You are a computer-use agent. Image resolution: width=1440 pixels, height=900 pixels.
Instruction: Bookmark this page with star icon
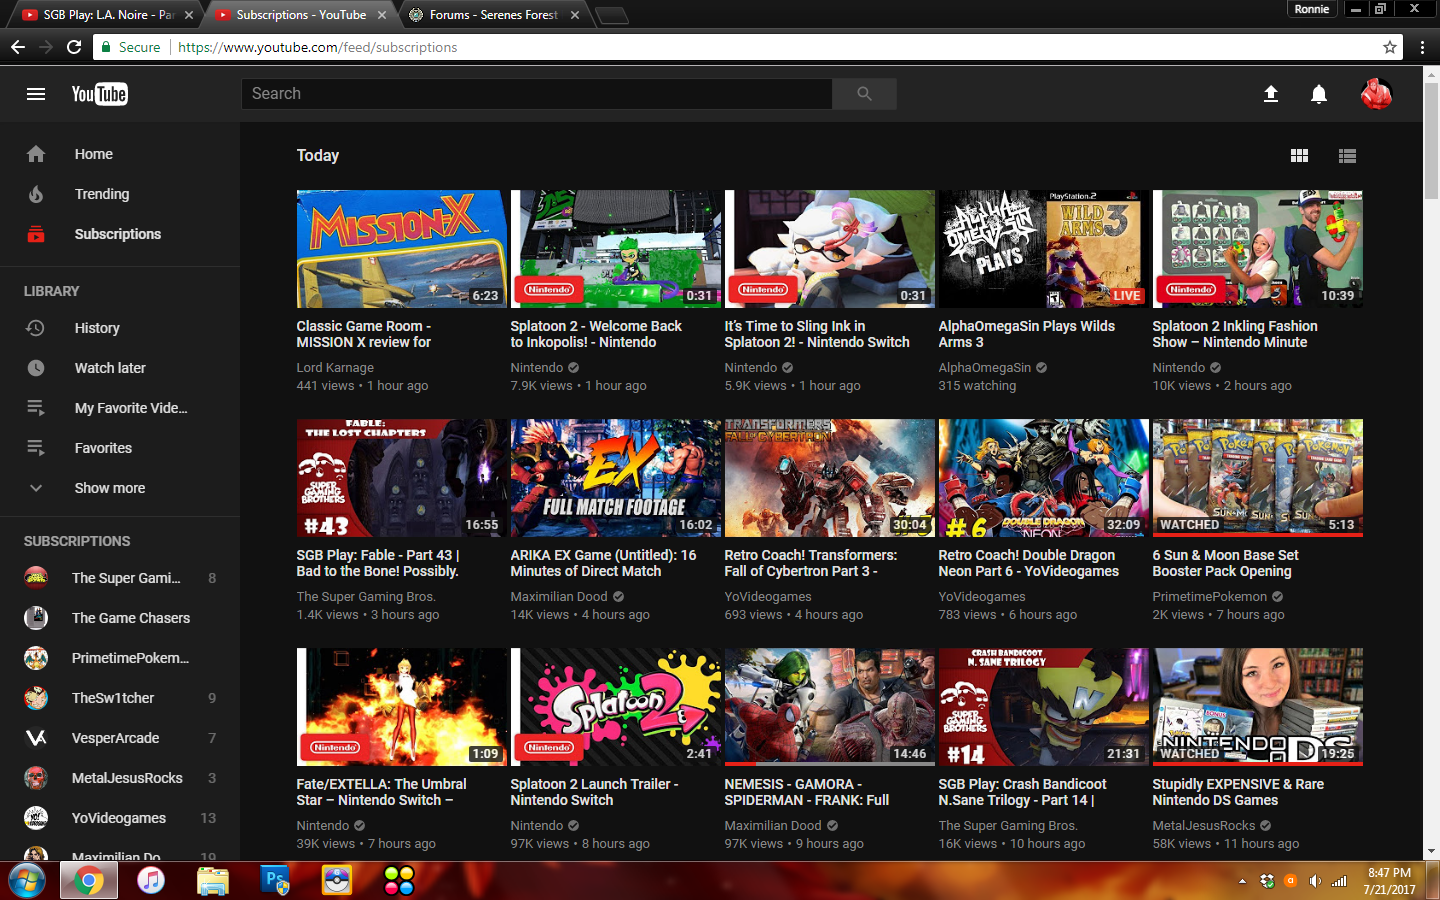1389,47
